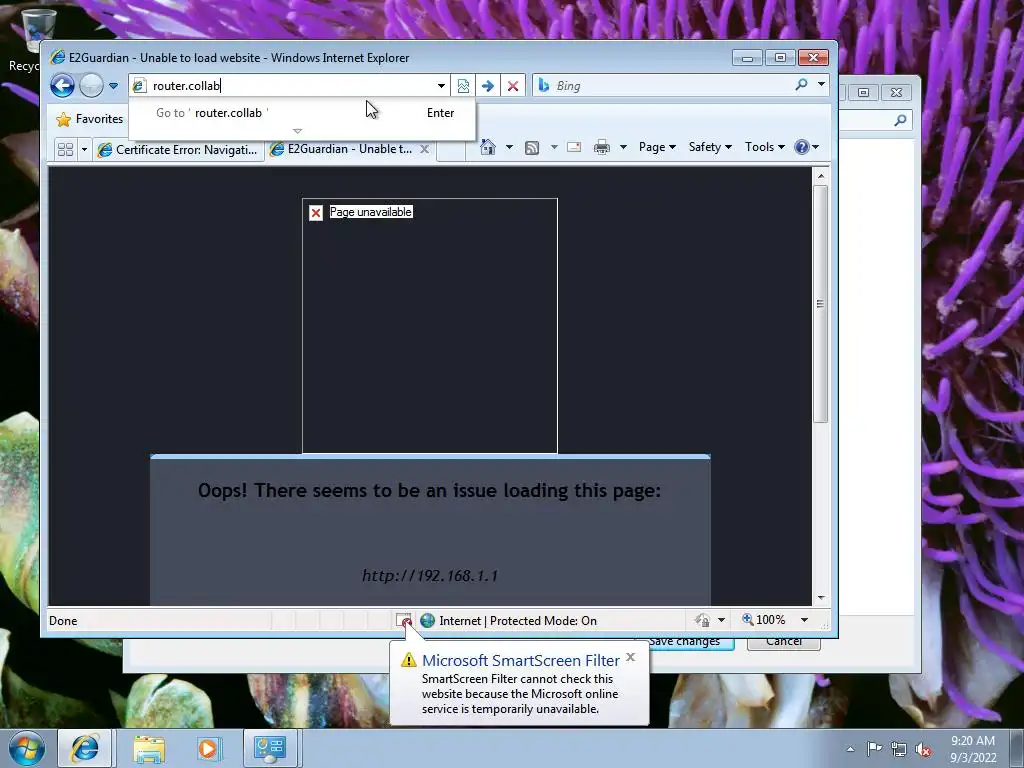
Task: Click the Print icon
Action: [x=601, y=147]
